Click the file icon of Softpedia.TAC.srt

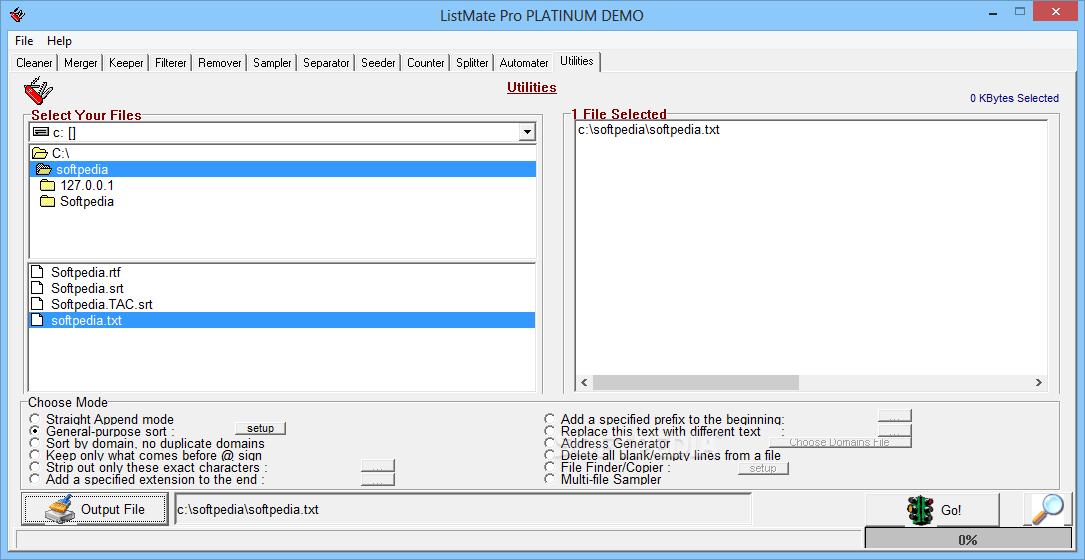[37, 304]
